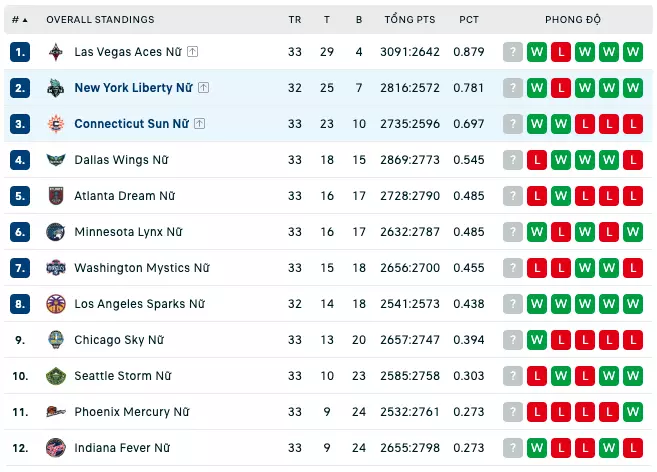Viewport: 657px width, 472px height.
Task: Open the New York Liberty Nữ team link
Action: [133, 88]
